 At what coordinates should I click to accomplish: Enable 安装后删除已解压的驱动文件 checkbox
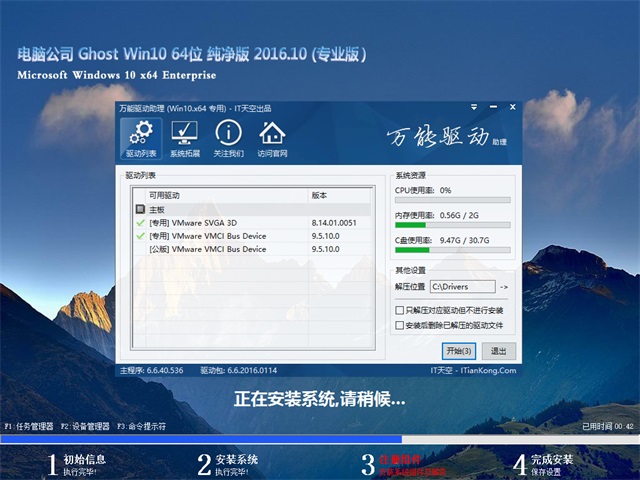400,325
